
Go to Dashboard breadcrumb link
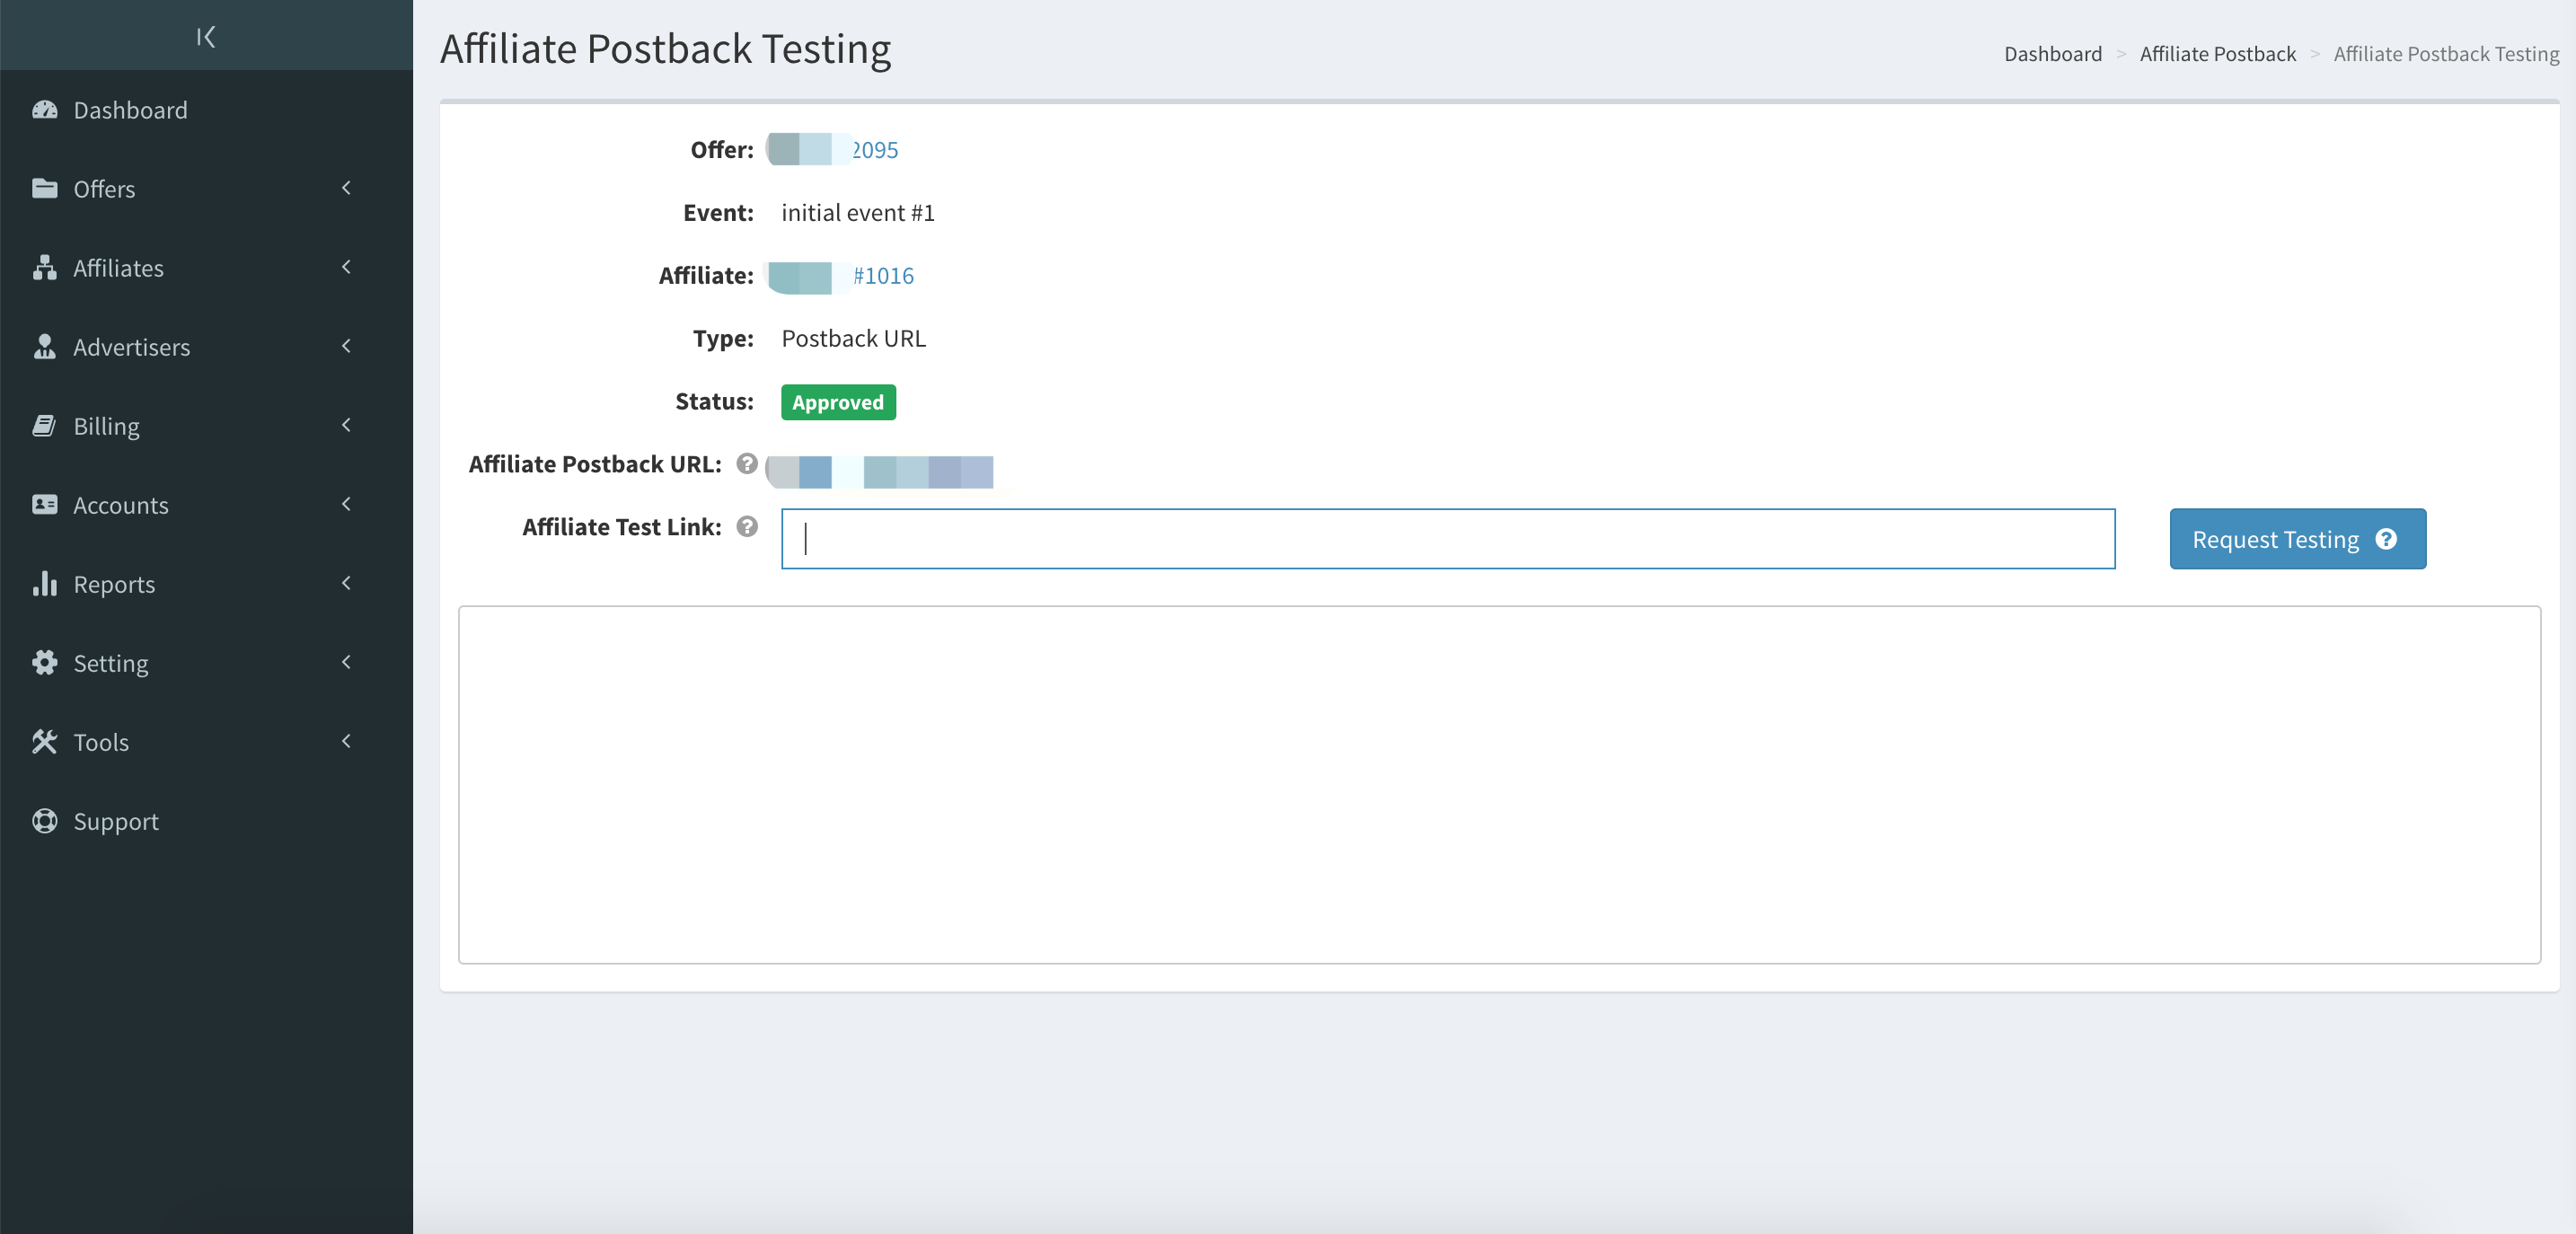(2052, 54)
